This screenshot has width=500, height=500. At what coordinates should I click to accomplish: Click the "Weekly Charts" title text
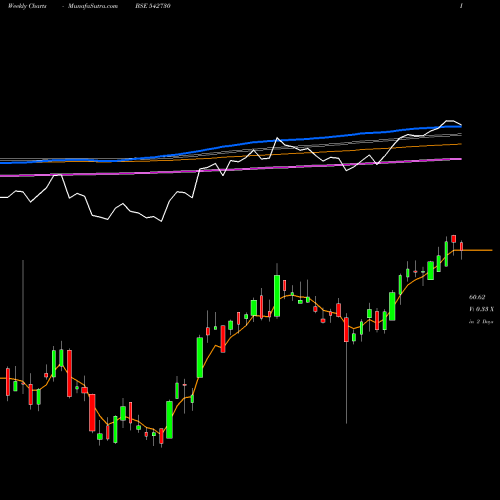pyautogui.click(x=27, y=6)
